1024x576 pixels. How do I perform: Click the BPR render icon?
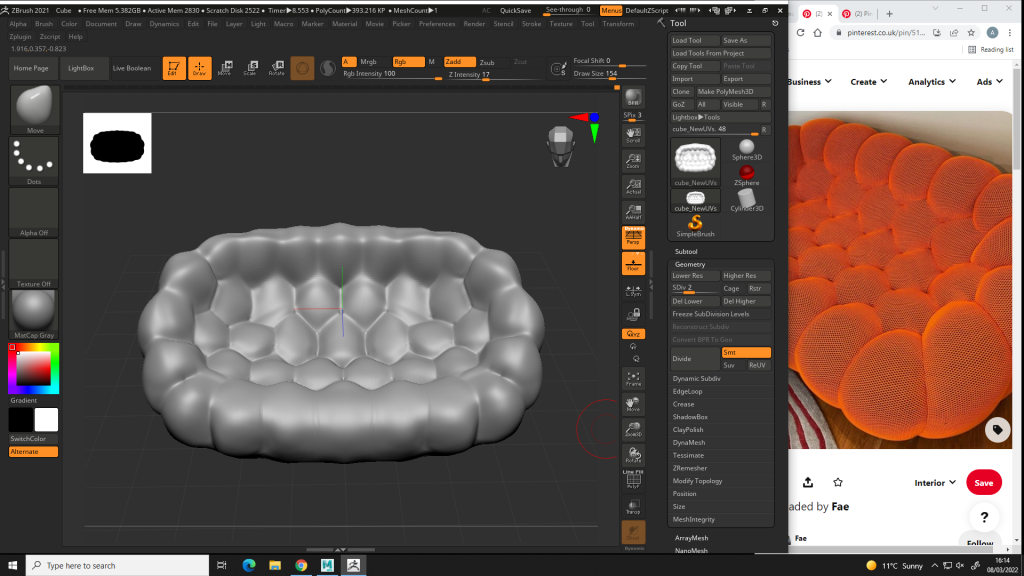[x=633, y=97]
